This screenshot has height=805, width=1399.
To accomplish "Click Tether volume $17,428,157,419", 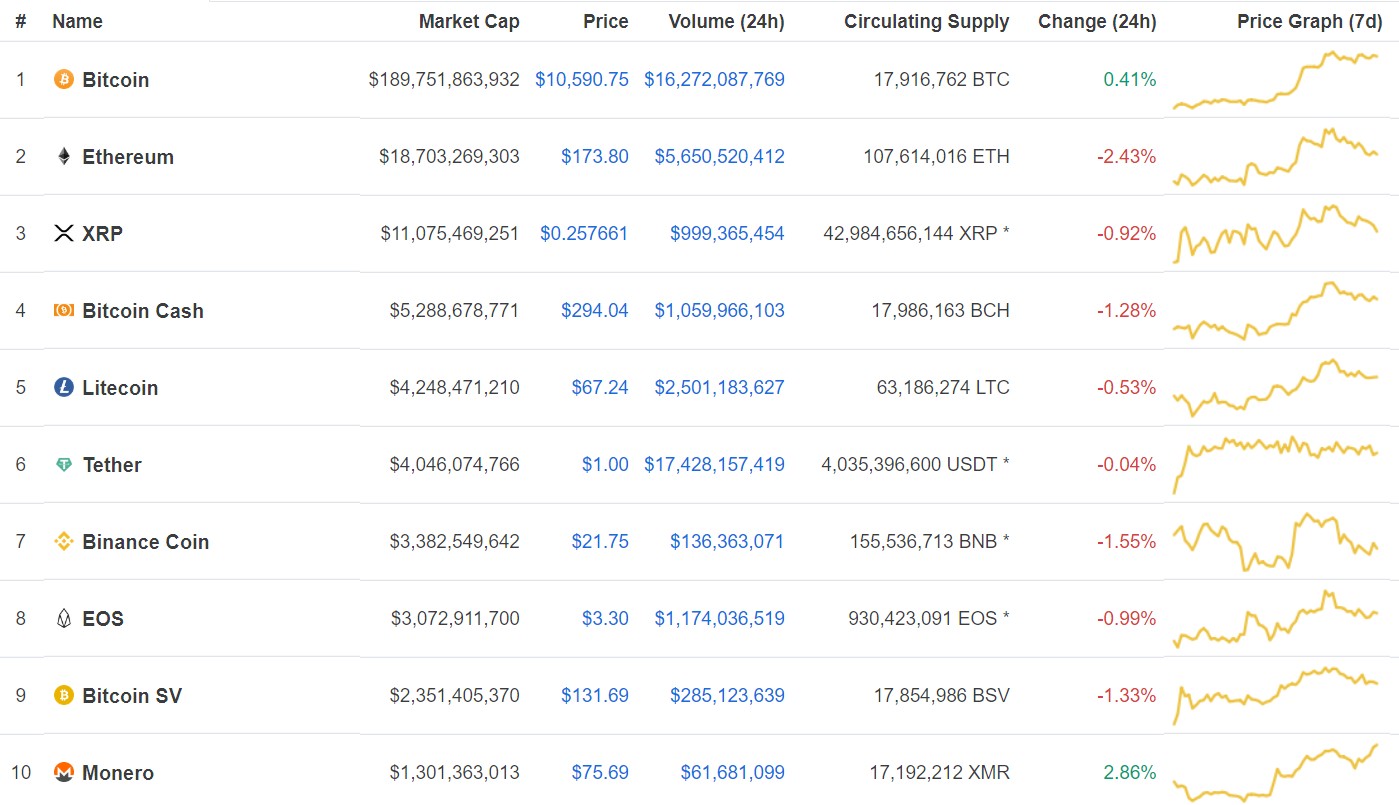I will (x=714, y=464).
